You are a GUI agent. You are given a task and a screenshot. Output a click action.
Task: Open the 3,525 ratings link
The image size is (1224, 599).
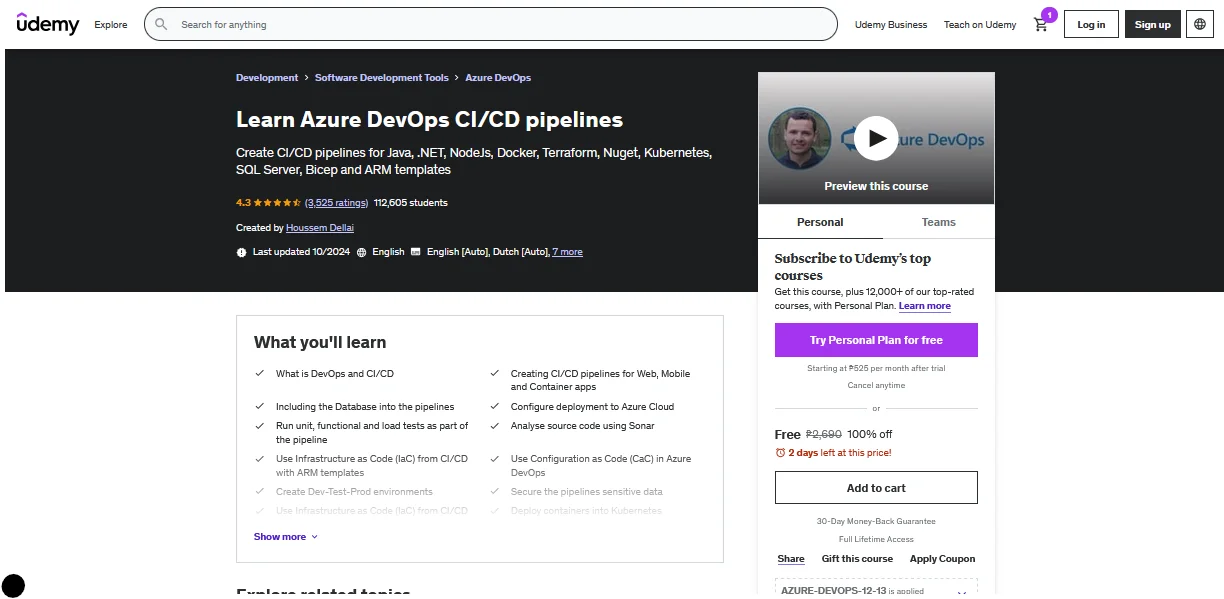tap(336, 202)
